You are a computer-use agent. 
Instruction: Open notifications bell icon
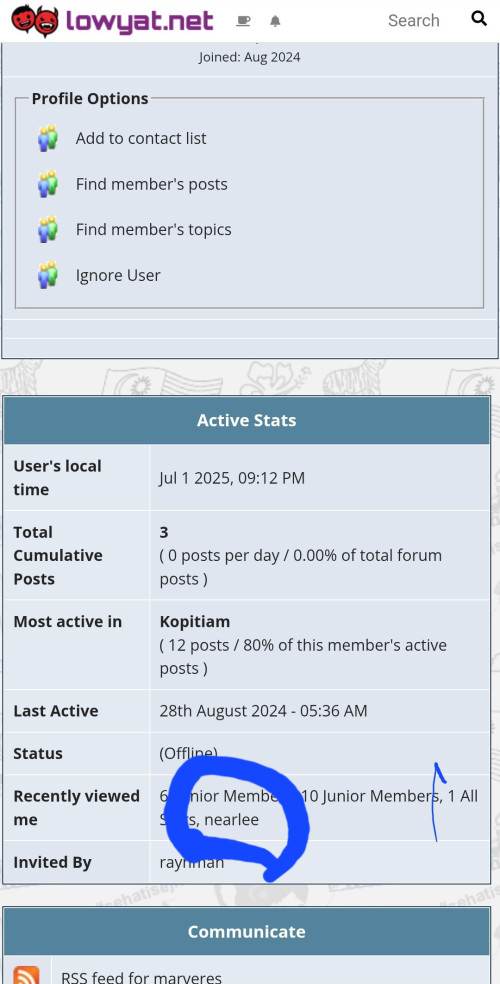275,21
